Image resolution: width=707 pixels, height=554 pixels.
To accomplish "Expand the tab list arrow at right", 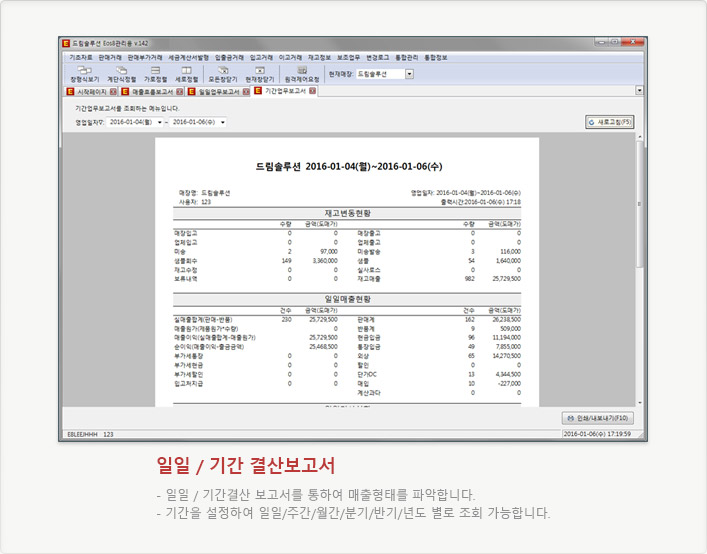I will pyautogui.click(x=639, y=91).
